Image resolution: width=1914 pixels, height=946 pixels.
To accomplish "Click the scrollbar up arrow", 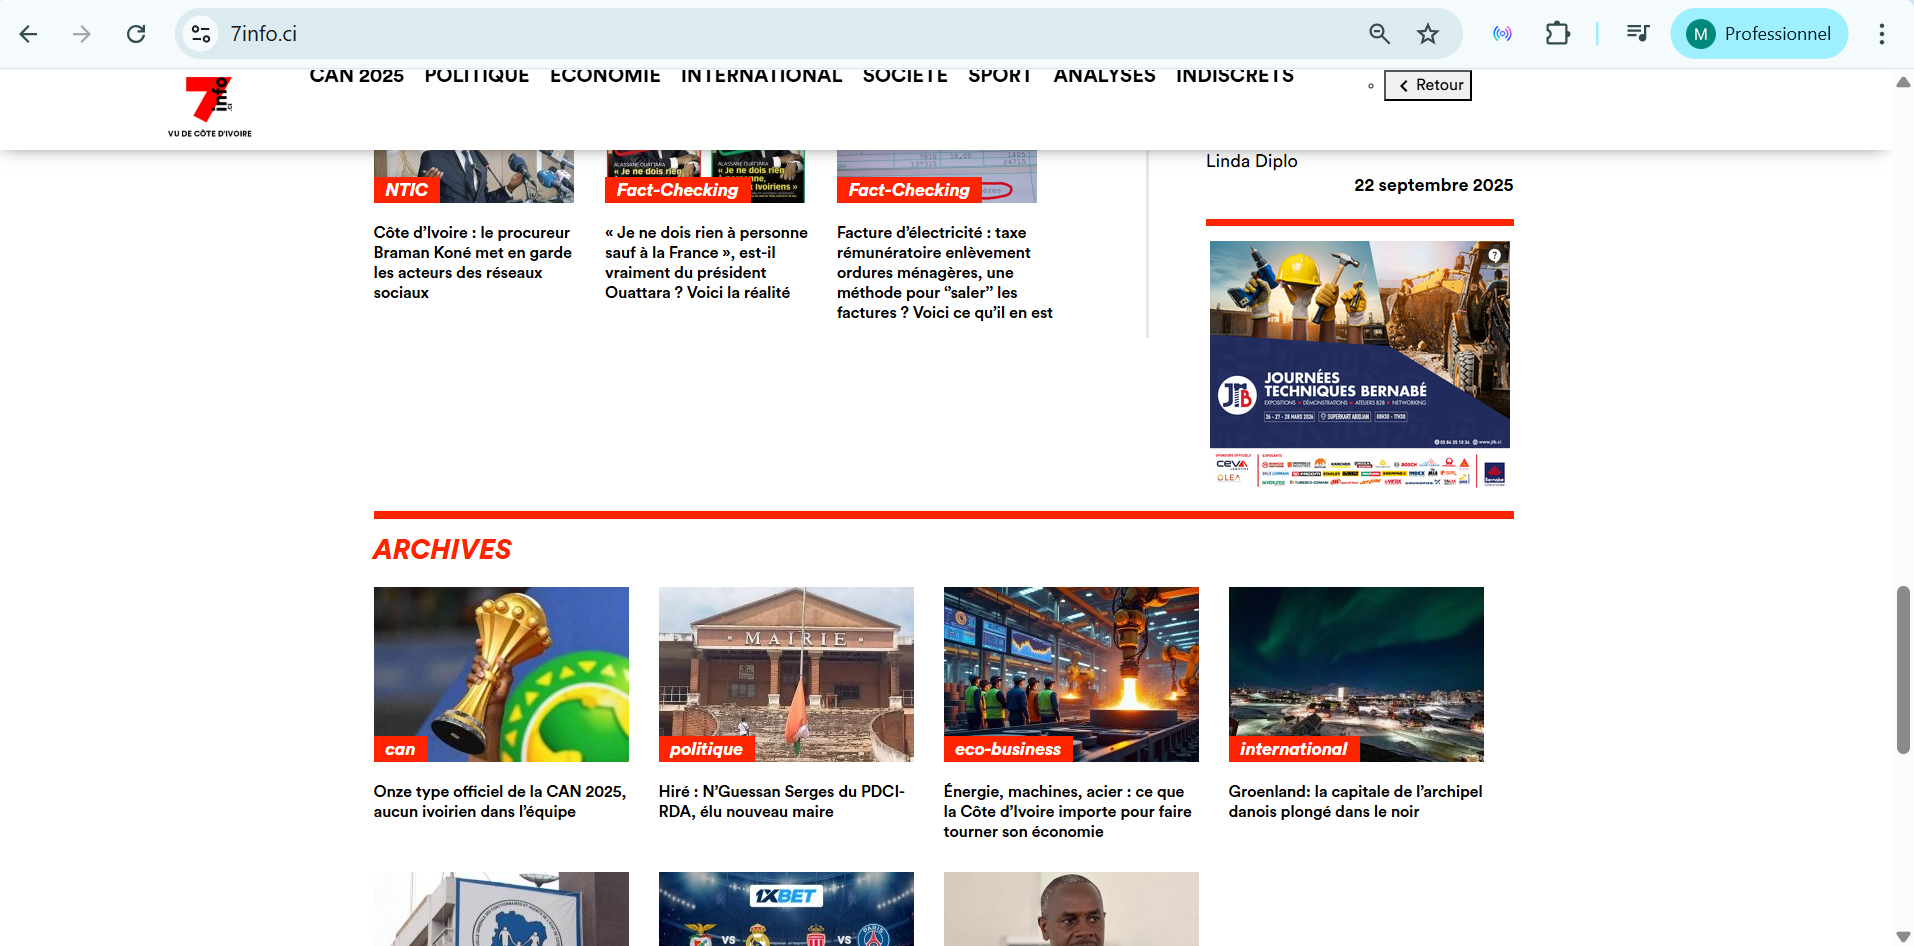I will coord(1903,82).
